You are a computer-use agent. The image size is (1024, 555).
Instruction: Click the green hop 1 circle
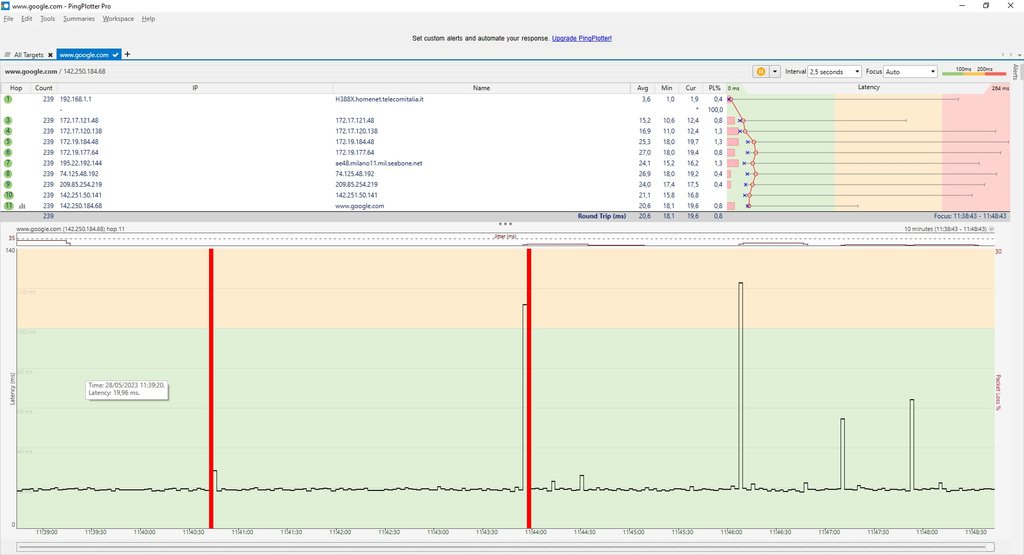8,99
